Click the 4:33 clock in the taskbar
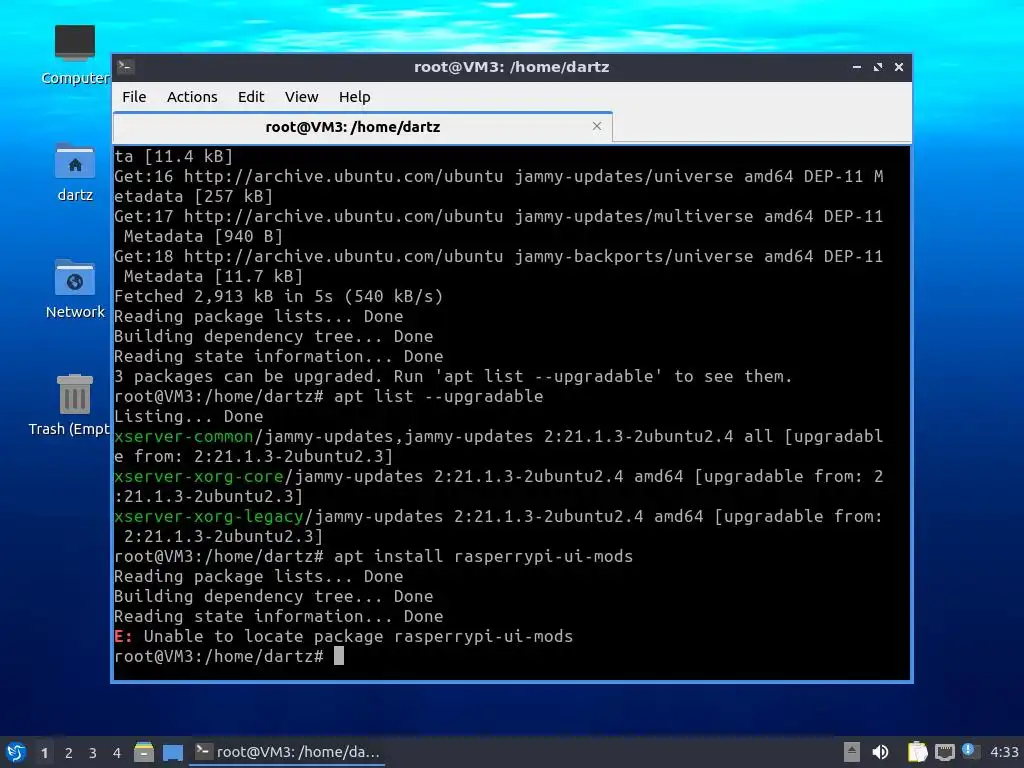 pyautogui.click(x=1004, y=752)
